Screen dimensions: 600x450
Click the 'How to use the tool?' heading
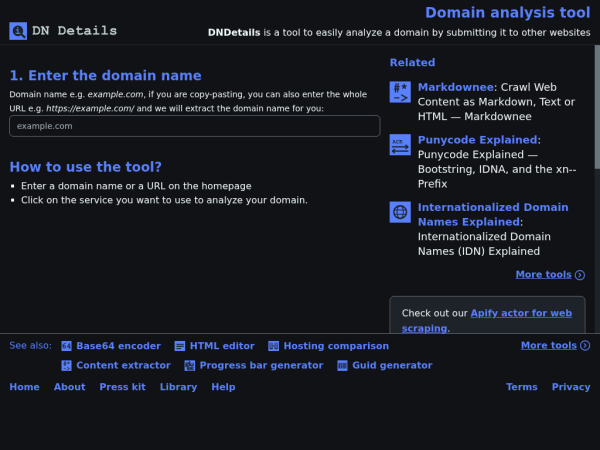(85, 167)
